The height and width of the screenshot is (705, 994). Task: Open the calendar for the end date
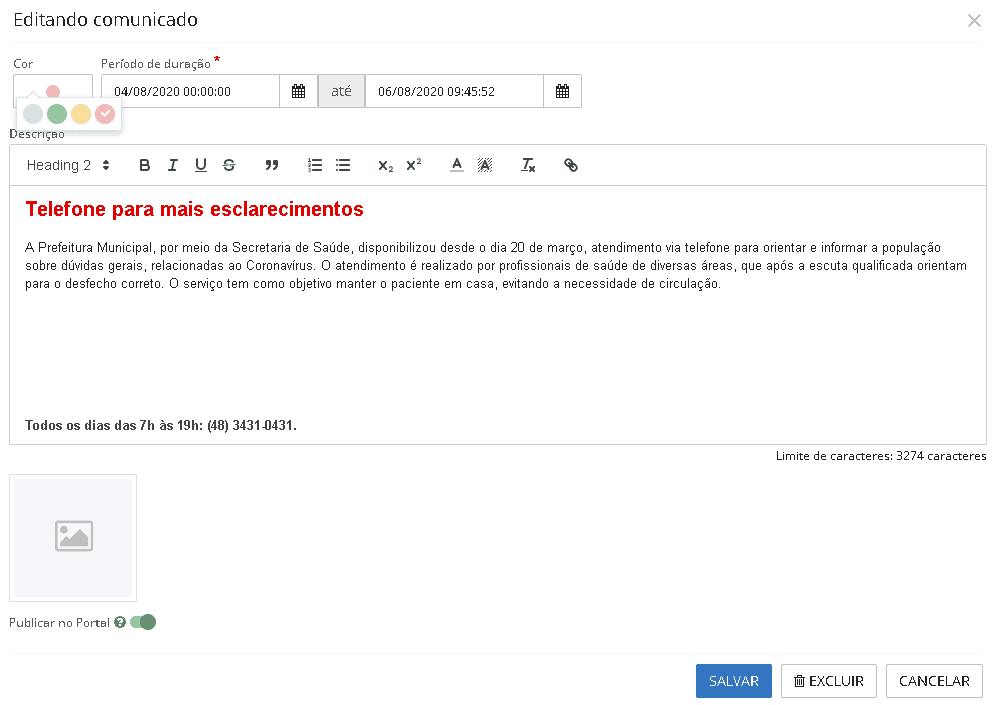coord(562,90)
